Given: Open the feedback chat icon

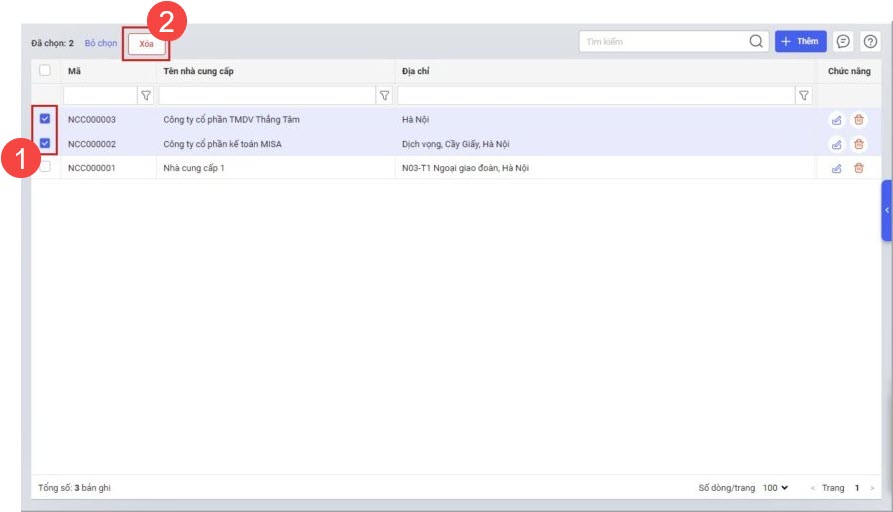Looking at the screenshot, I should (x=843, y=42).
